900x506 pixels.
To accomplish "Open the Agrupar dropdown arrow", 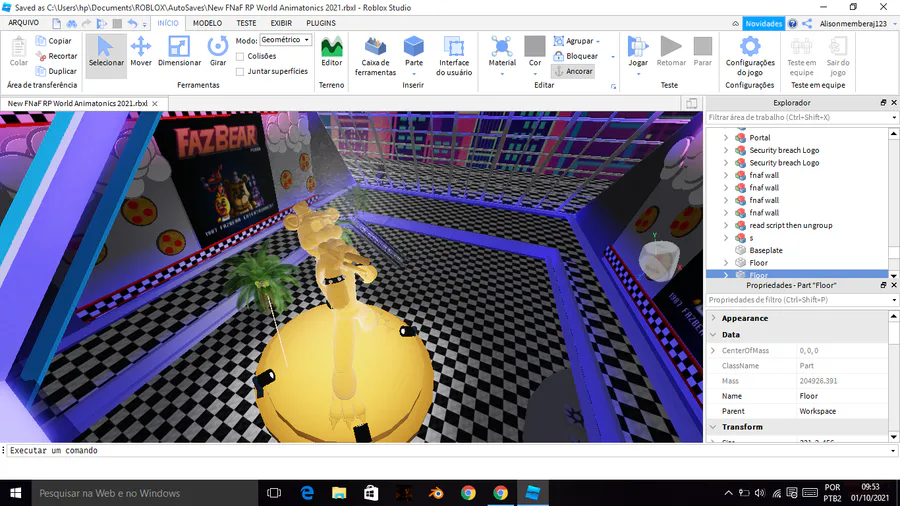I will click(598, 41).
